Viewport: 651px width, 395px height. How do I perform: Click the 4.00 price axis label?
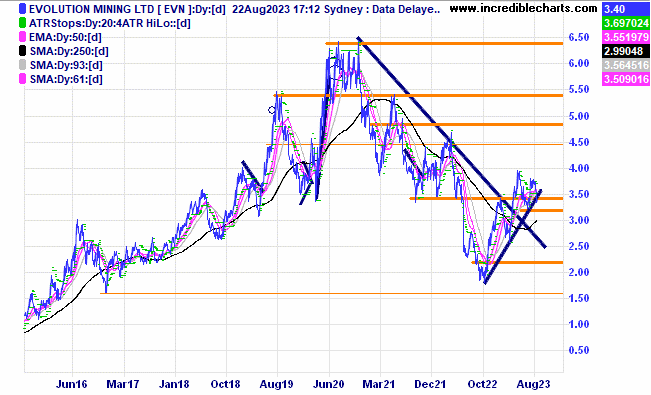tap(579, 168)
